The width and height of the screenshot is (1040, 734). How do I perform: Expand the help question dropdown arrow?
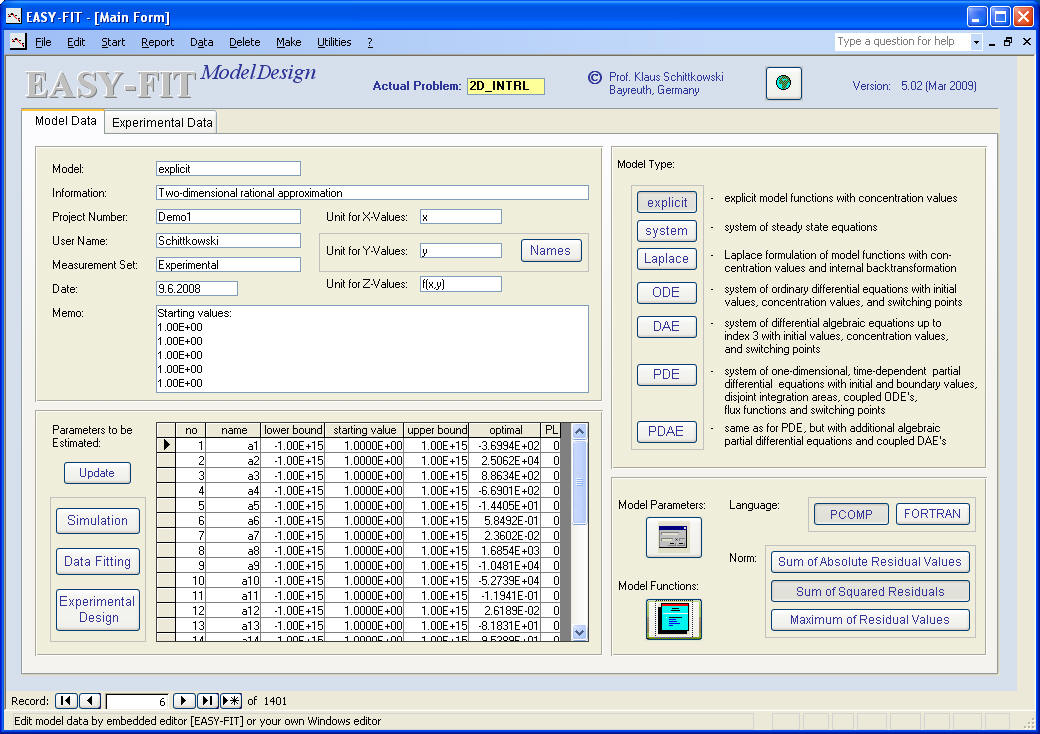pos(976,42)
